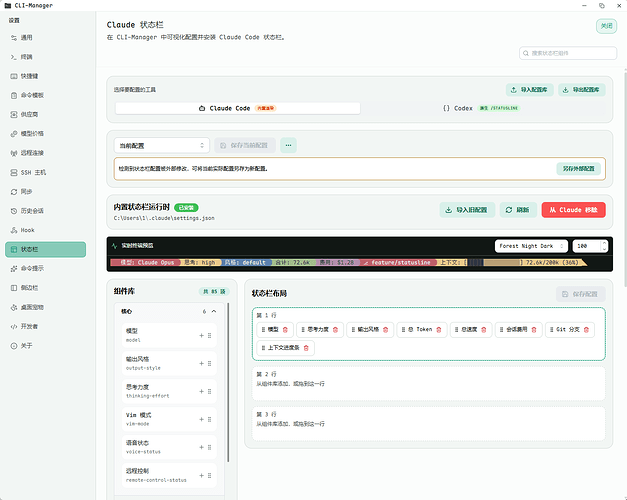Open 命令提示 command prompt settings
The width and height of the screenshot is (627, 500).
point(45,268)
